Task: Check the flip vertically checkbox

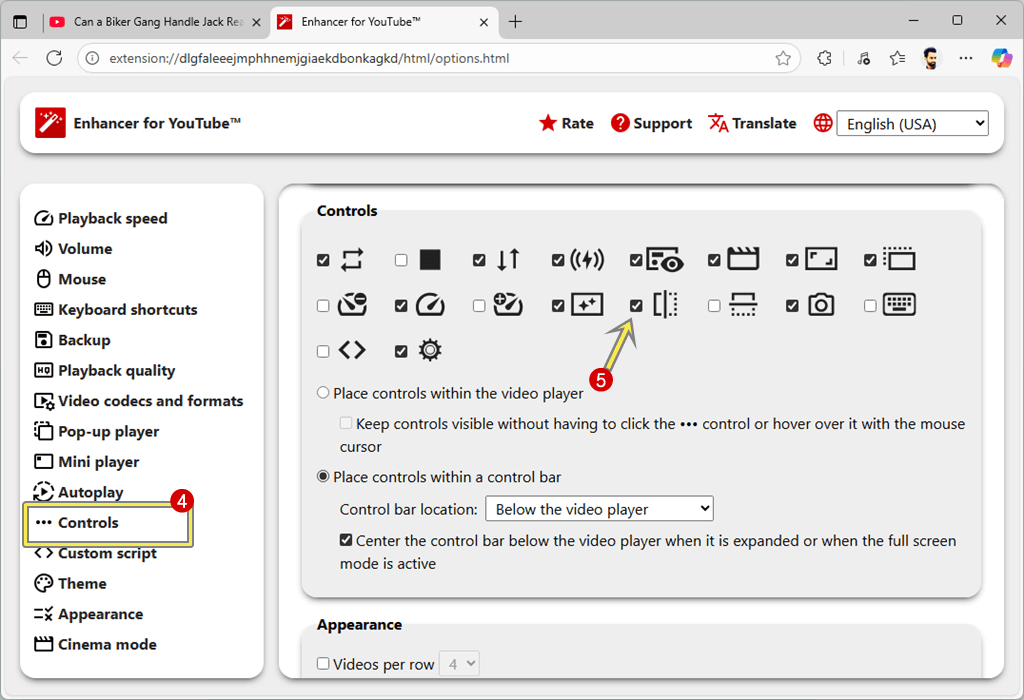Action: point(714,306)
